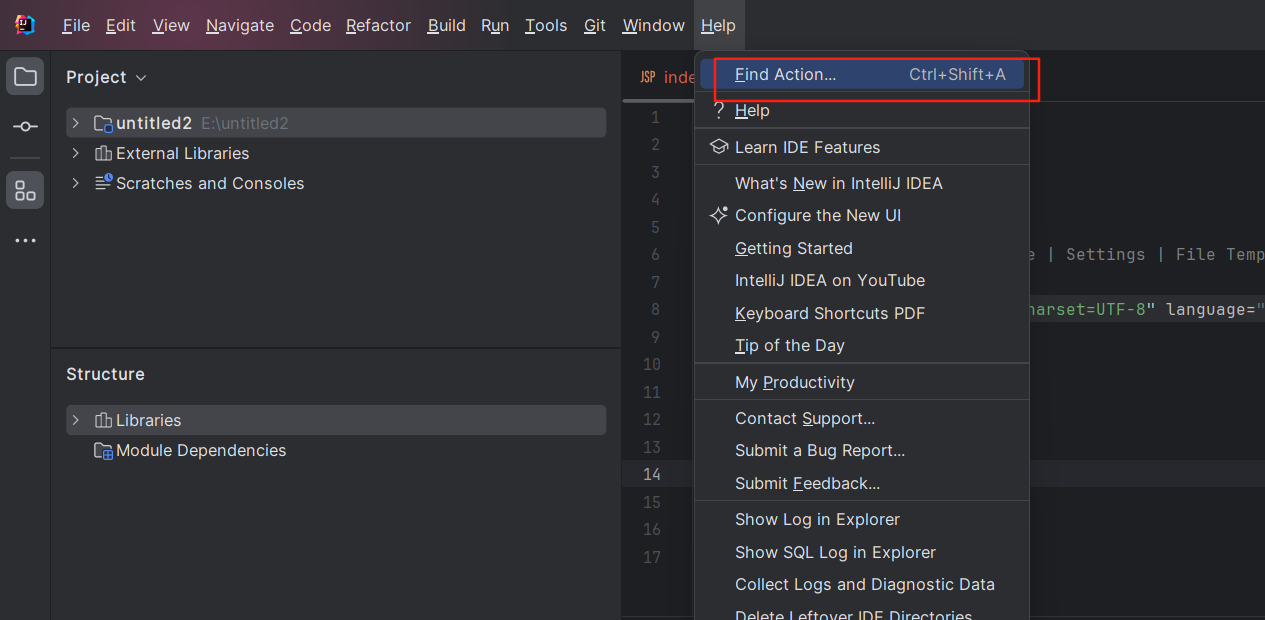The width and height of the screenshot is (1265, 620).
Task: Select Learn IDE Features
Action: 862,147
